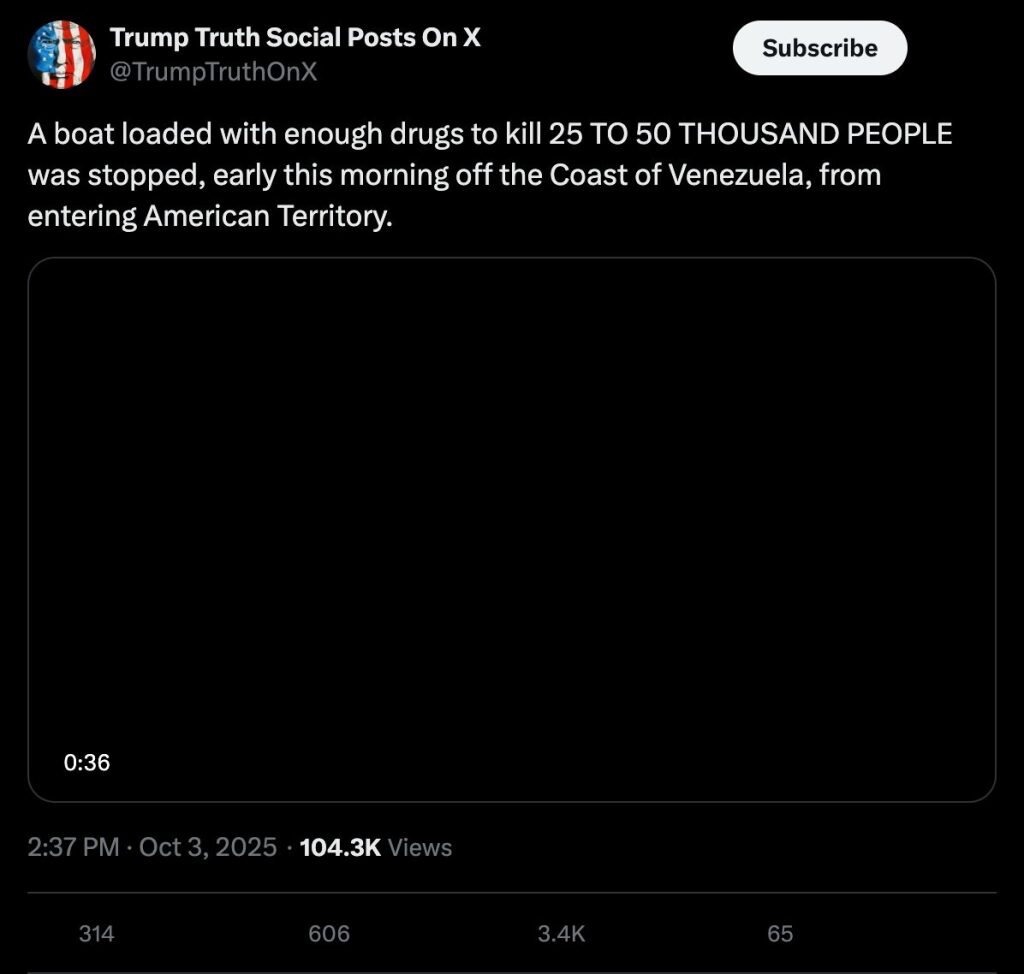1024x974 pixels.
Task: Play the embedded video in the post
Action: 511,529
